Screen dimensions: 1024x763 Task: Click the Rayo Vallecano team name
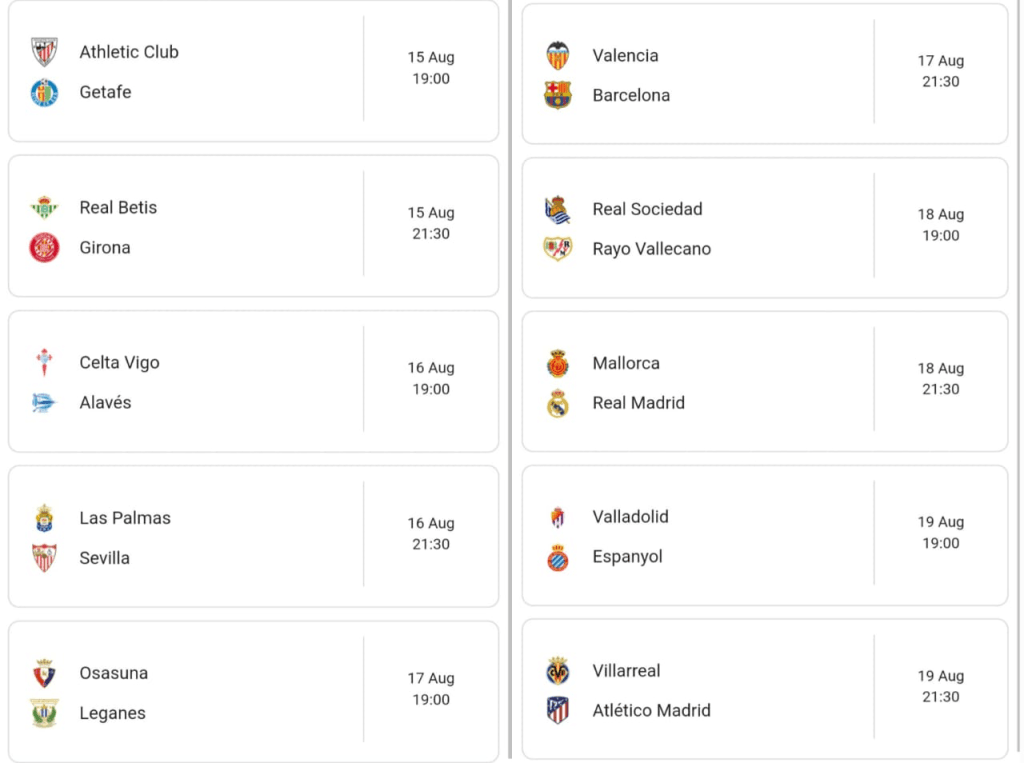(x=651, y=249)
